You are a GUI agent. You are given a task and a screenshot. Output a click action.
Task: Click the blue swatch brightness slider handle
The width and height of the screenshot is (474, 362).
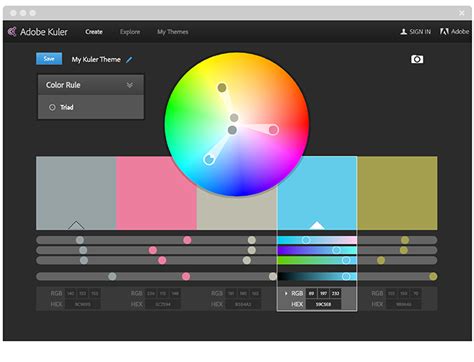tap(346, 276)
